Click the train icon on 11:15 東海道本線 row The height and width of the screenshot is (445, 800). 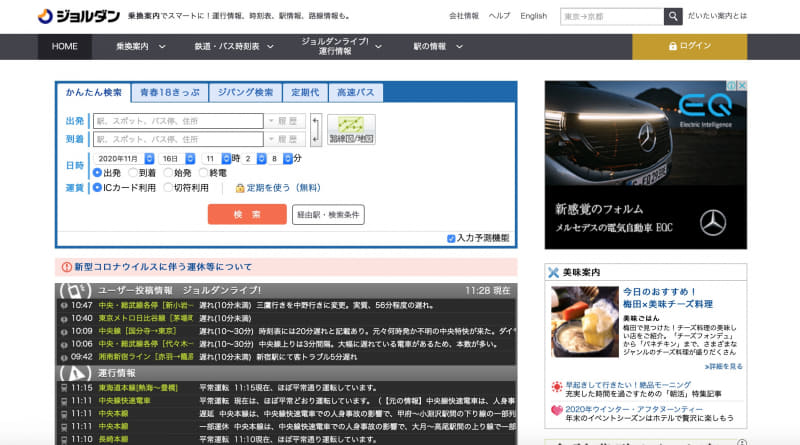[x=64, y=388]
